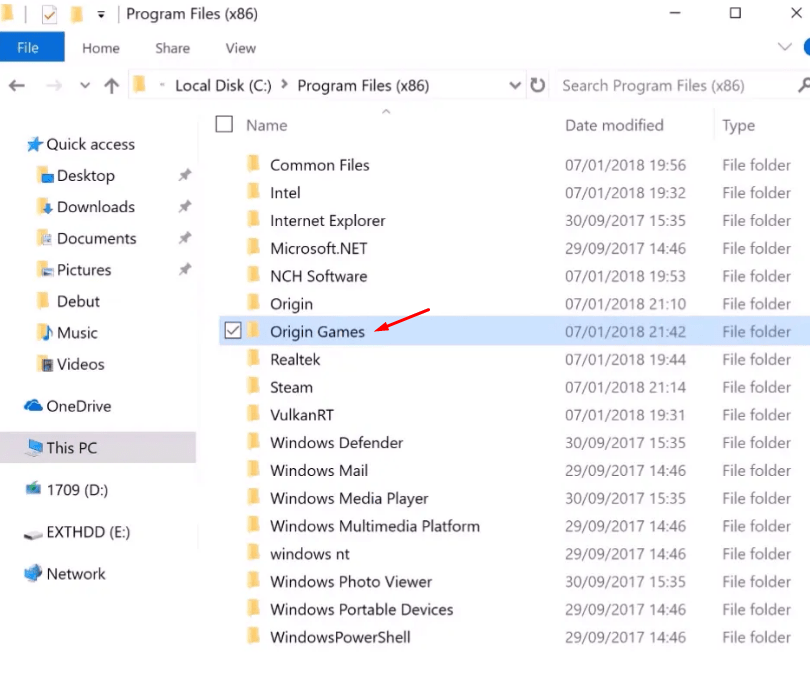Expand the address bar history dropdown
This screenshot has height=700, width=810.
coord(515,86)
